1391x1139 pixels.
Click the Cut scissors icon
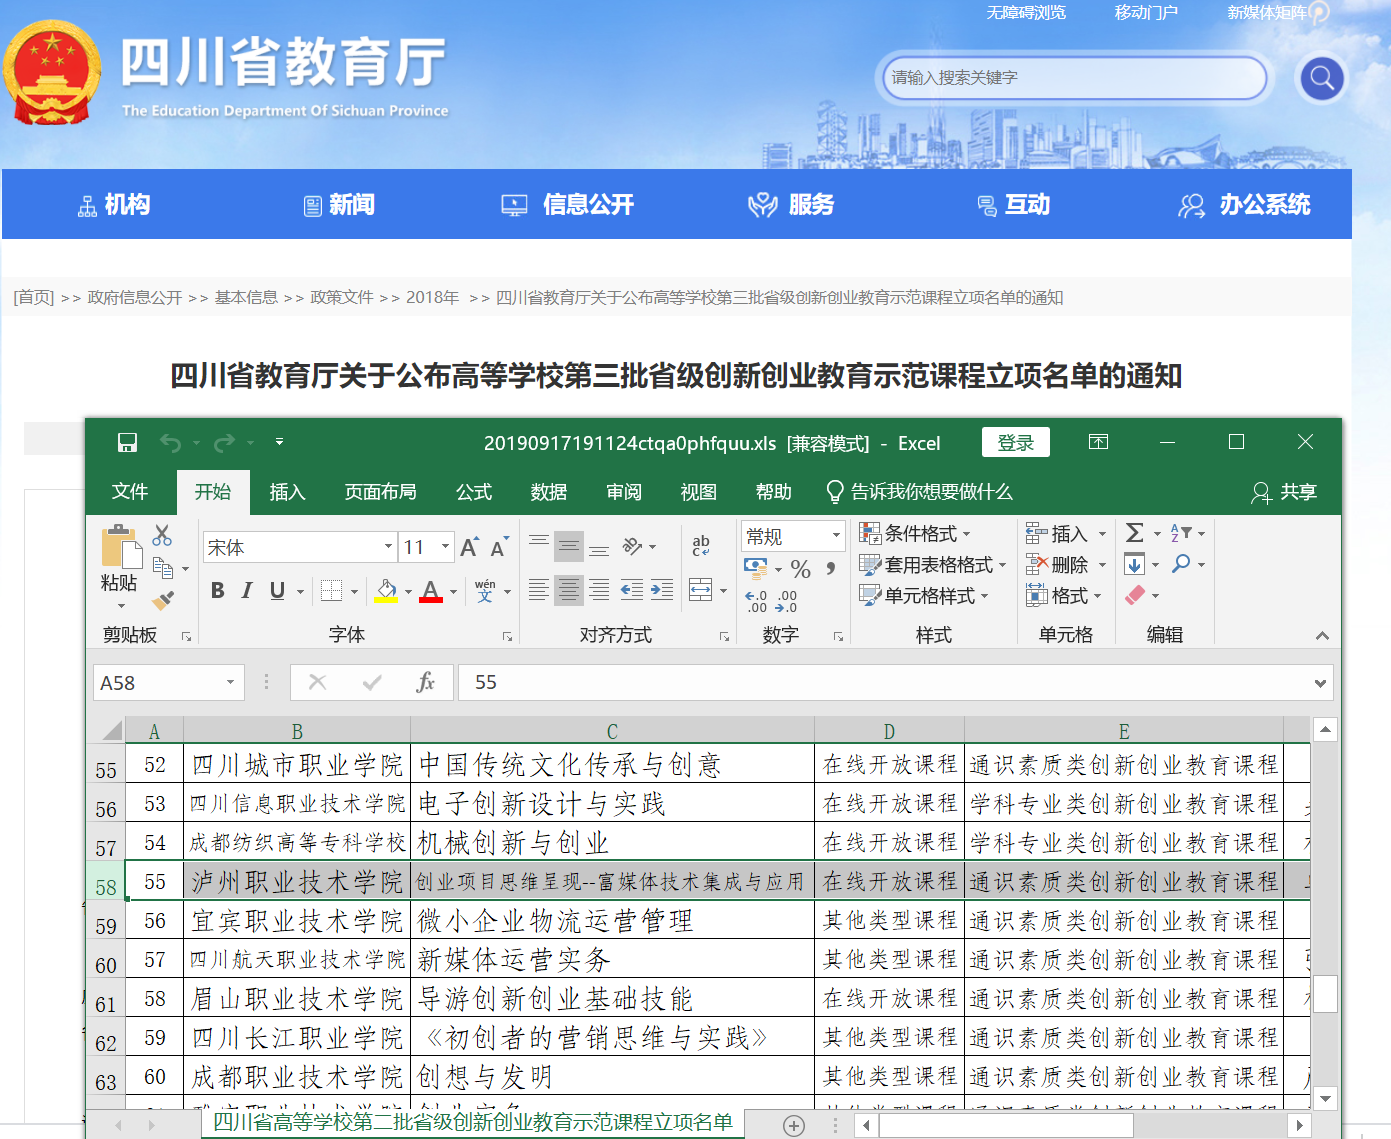(x=162, y=536)
